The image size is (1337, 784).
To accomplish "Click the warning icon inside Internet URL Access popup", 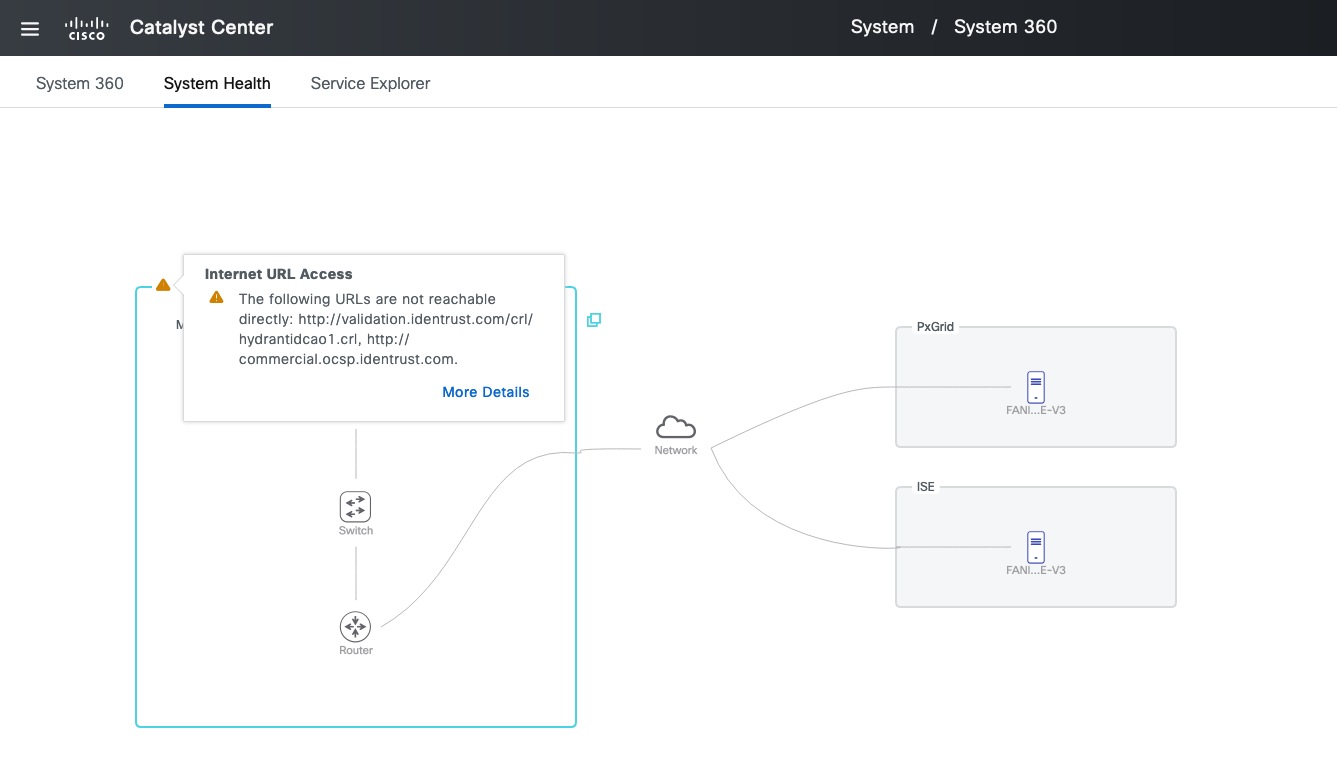I will tap(214, 297).
